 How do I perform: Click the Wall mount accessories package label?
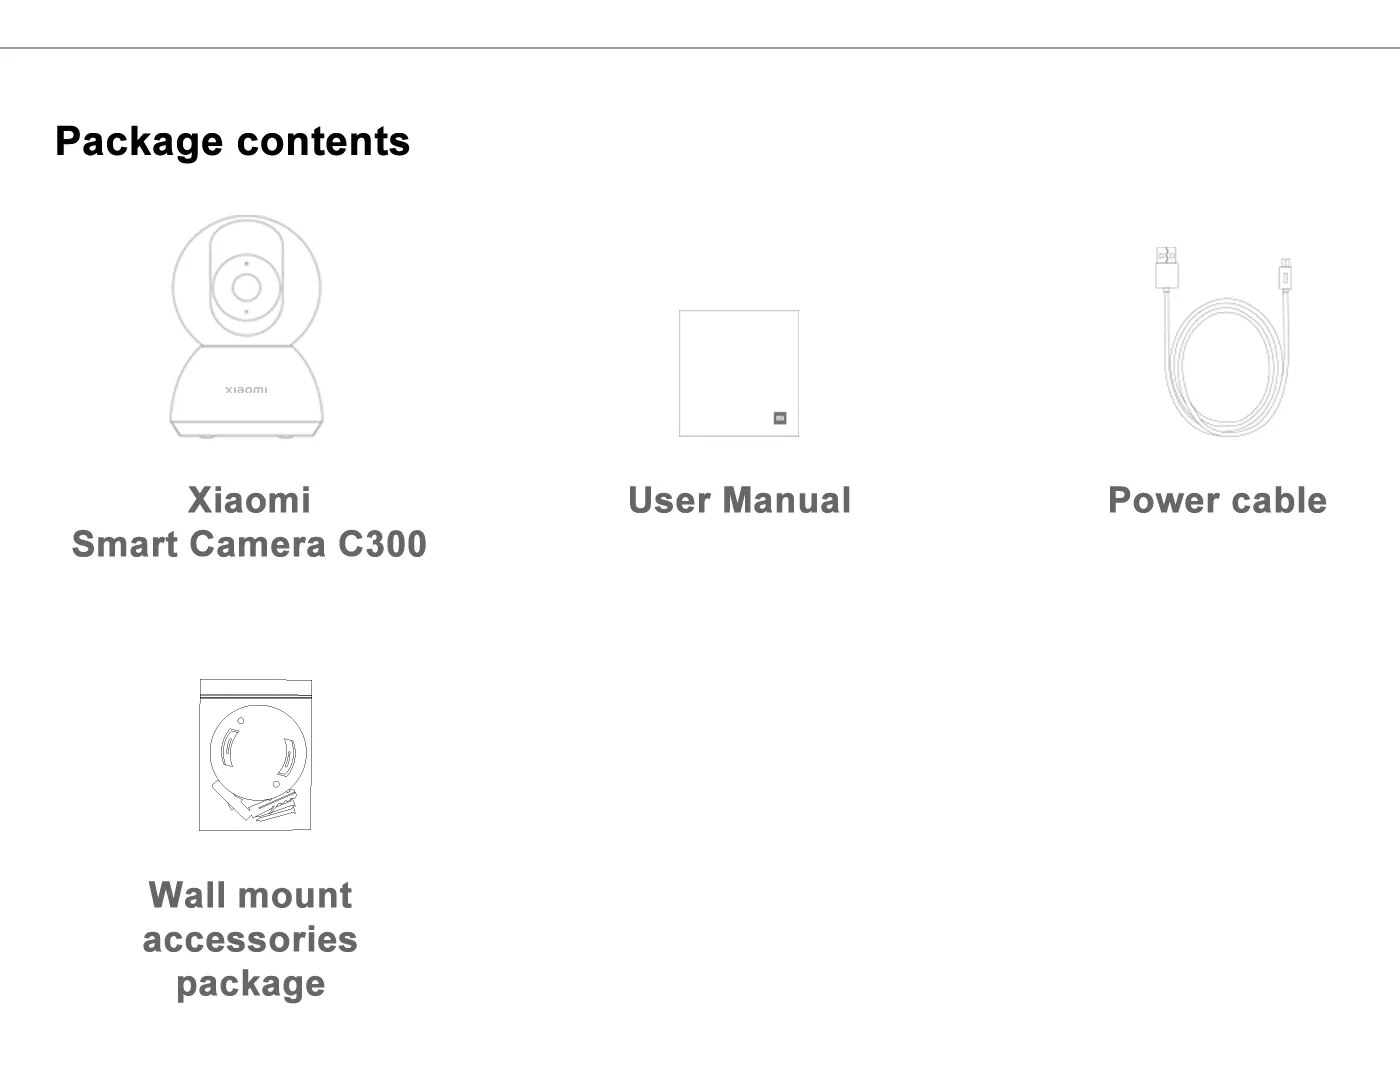tap(250, 939)
